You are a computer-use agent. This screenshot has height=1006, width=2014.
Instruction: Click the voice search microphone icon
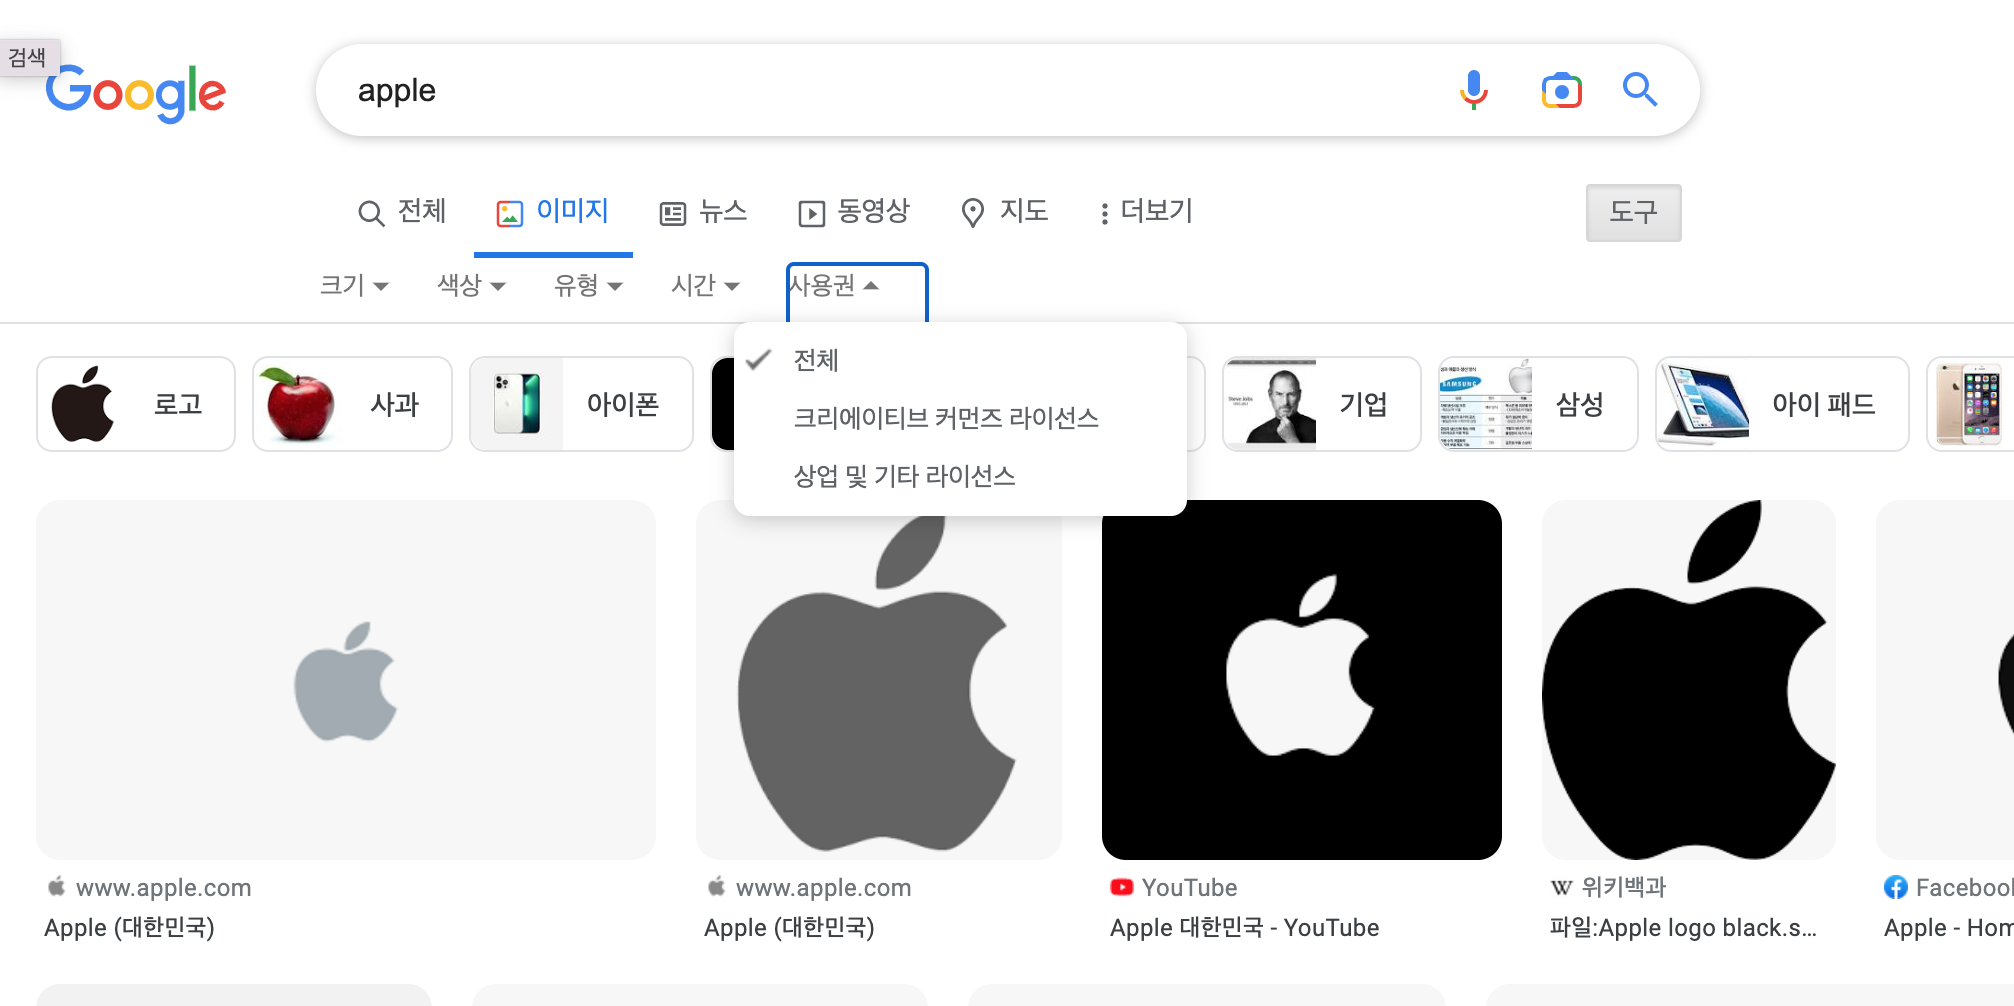pos(1473,90)
